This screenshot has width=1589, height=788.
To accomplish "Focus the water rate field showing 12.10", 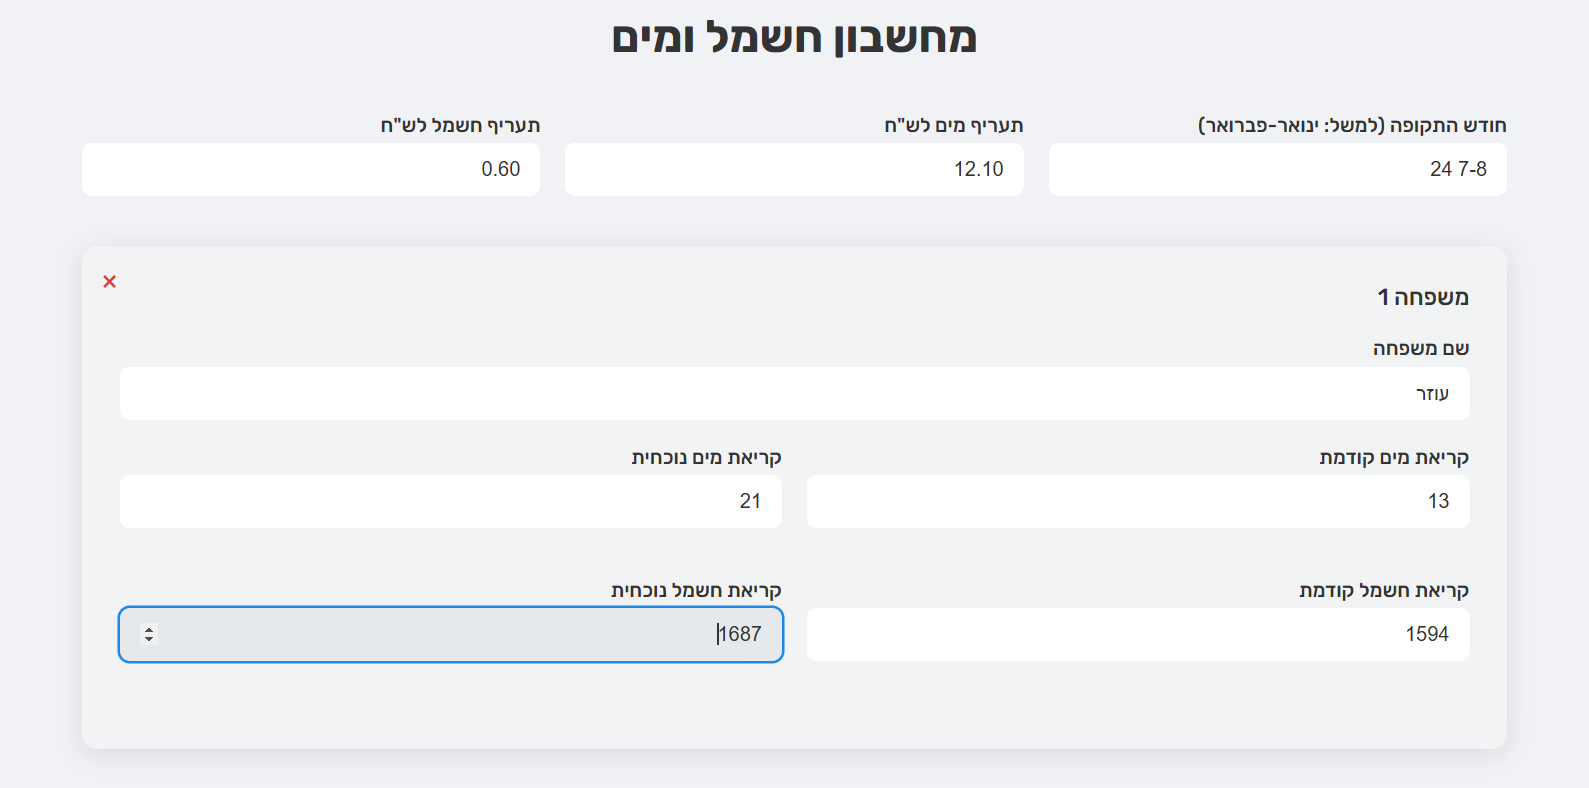I will (794, 169).
